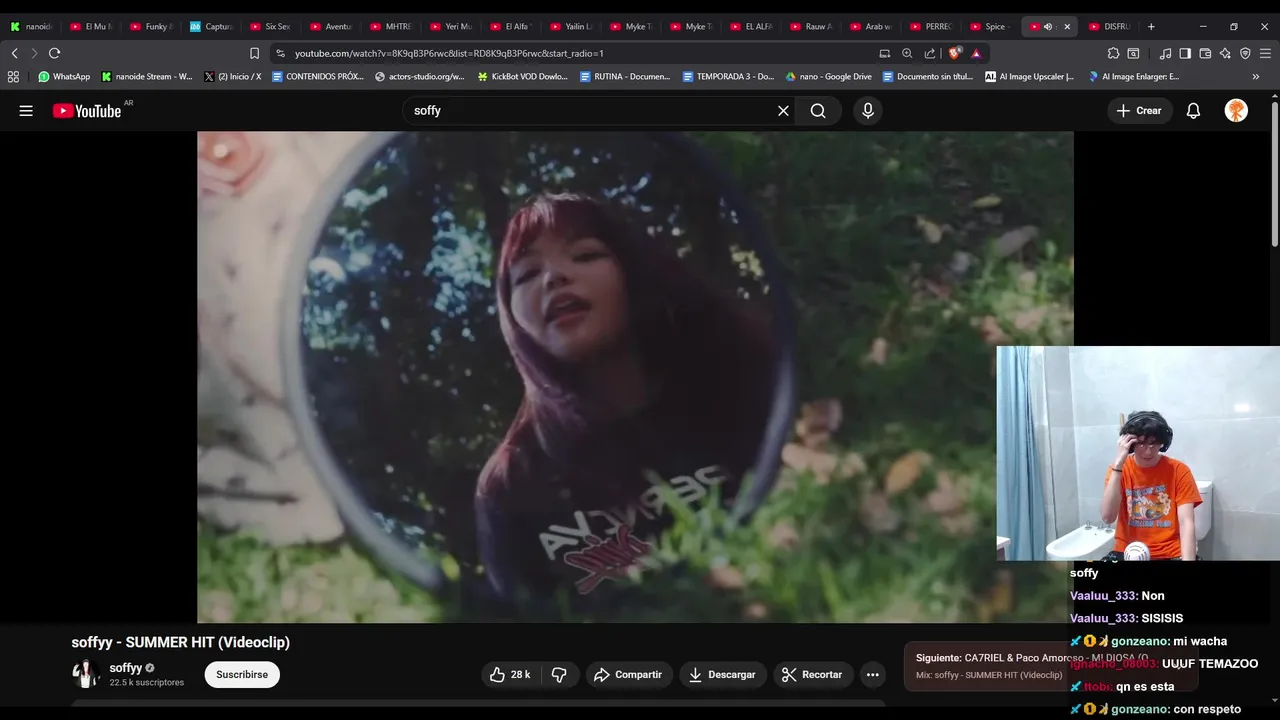Create a clip with Recortar

(812, 675)
